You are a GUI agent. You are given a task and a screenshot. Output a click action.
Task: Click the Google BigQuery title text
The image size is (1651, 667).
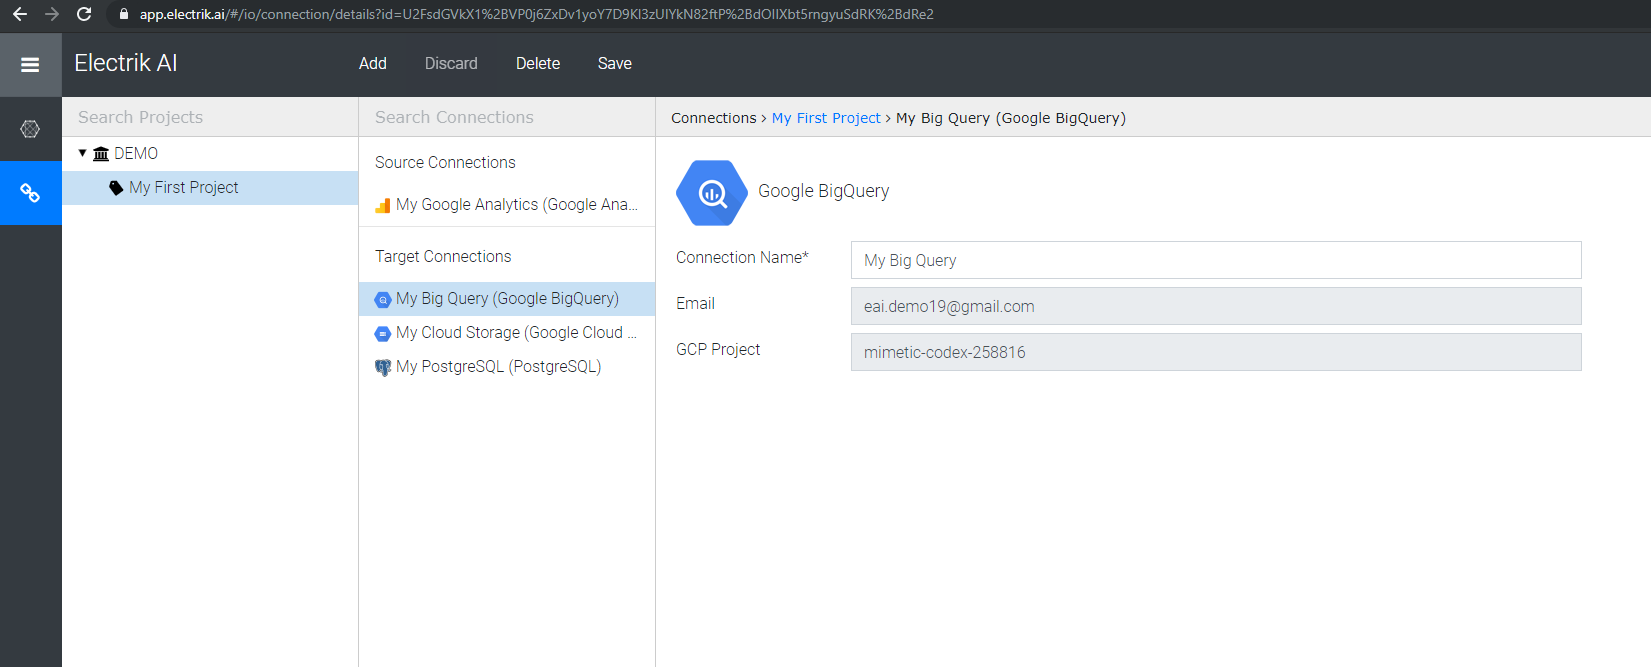click(823, 191)
